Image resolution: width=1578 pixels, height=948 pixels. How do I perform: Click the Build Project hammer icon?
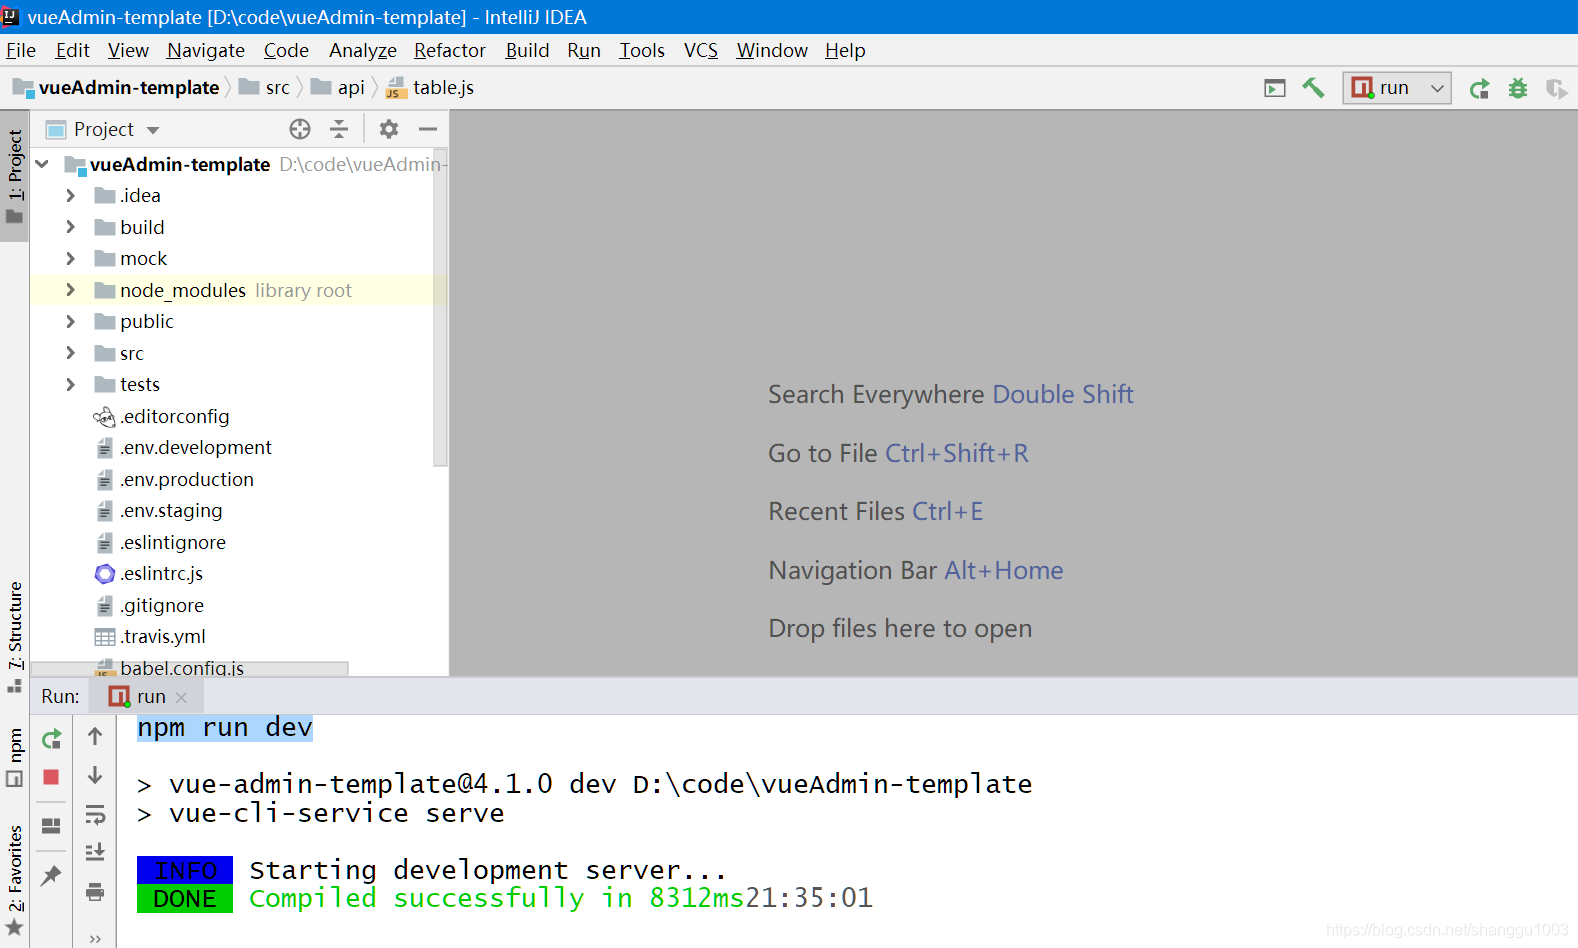1313,88
